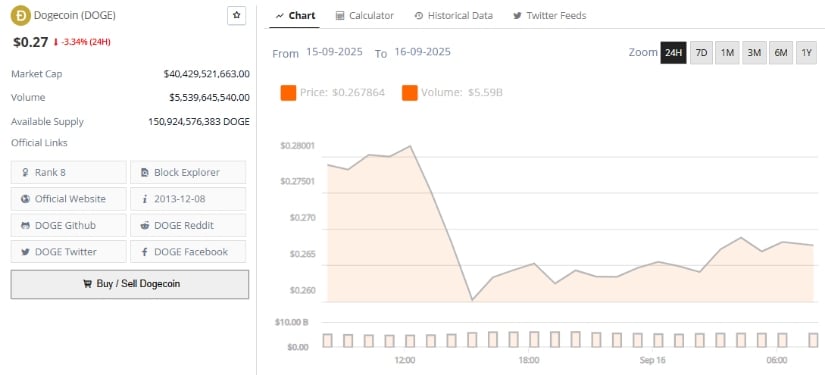Click the -3.34% (24H) change indicator

pyautogui.click(x=82, y=42)
